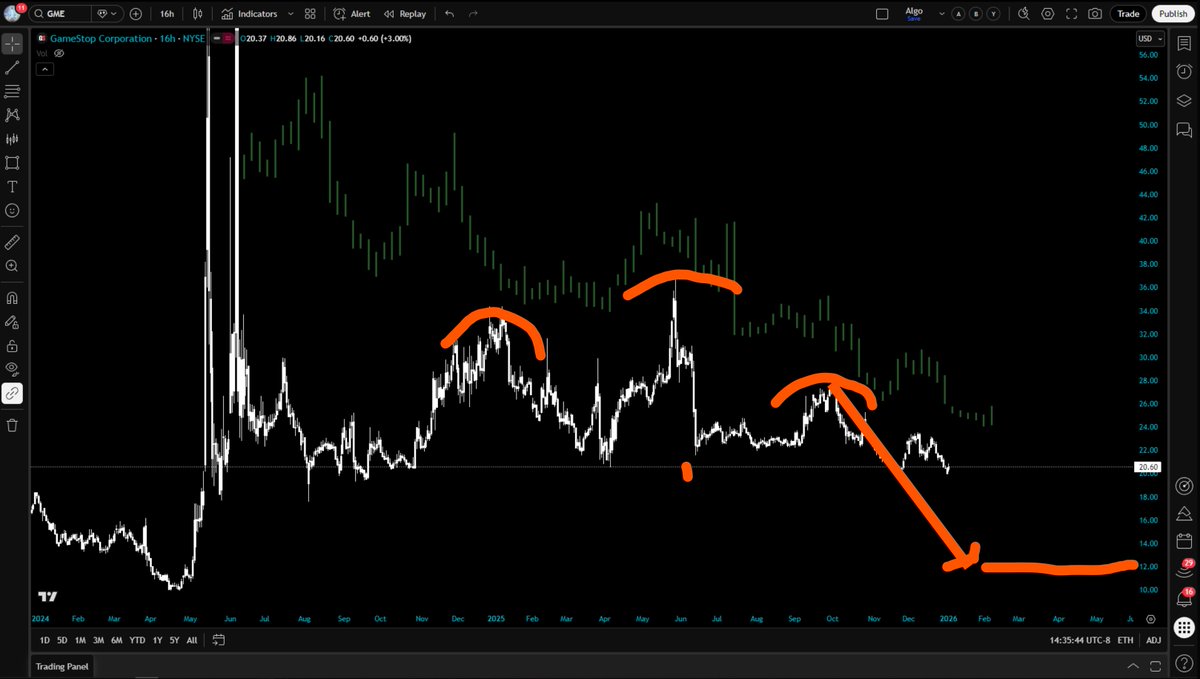Open the Trade button

click(x=1128, y=14)
